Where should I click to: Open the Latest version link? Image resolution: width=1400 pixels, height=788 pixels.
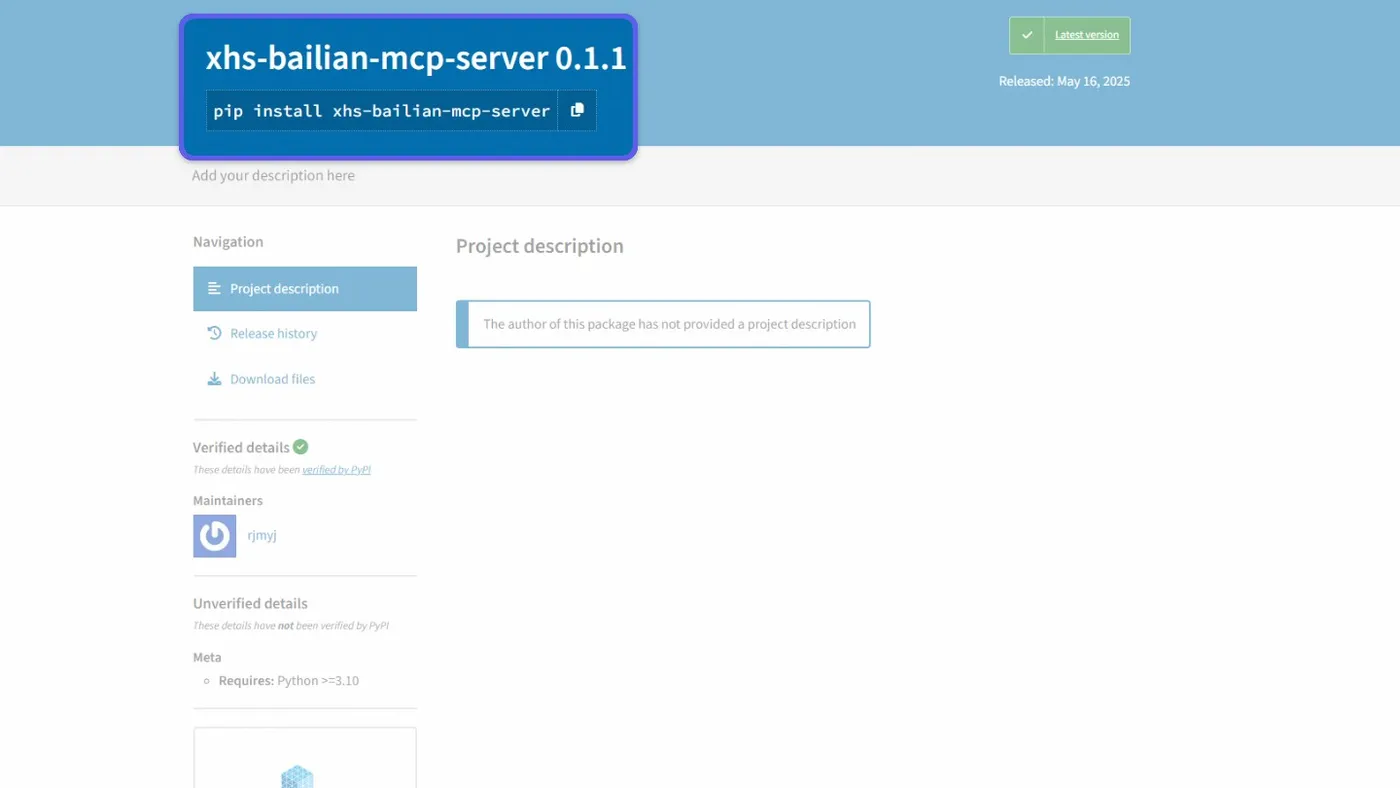[1087, 35]
